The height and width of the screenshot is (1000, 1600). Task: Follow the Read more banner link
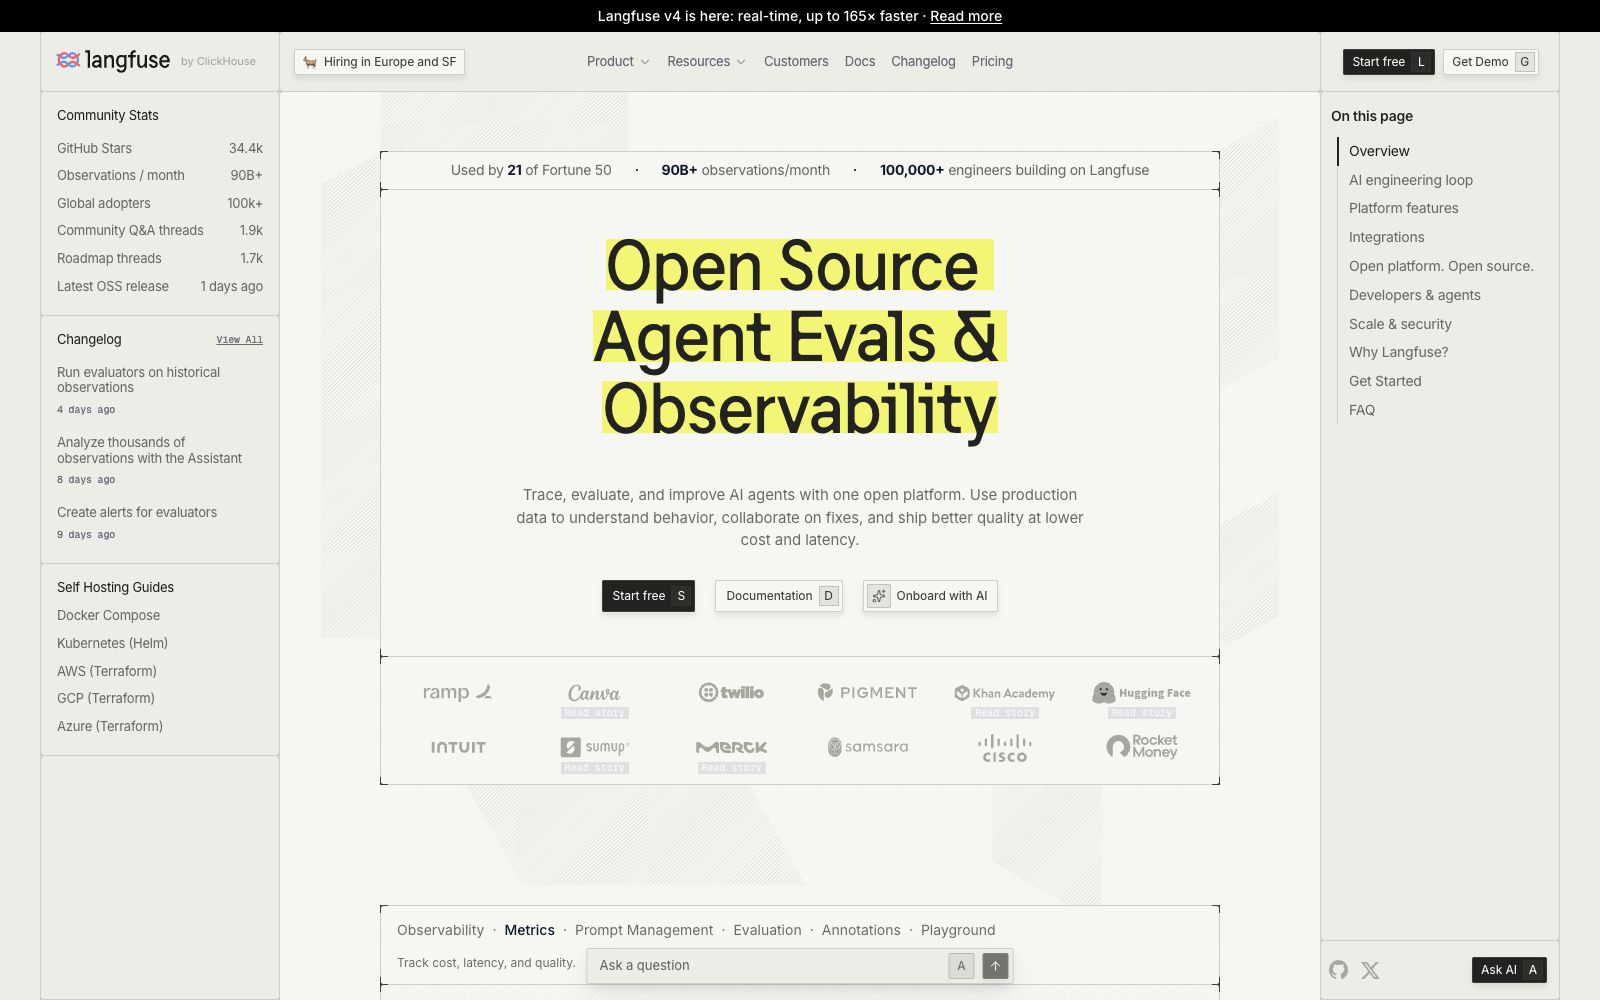tap(966, 16)
